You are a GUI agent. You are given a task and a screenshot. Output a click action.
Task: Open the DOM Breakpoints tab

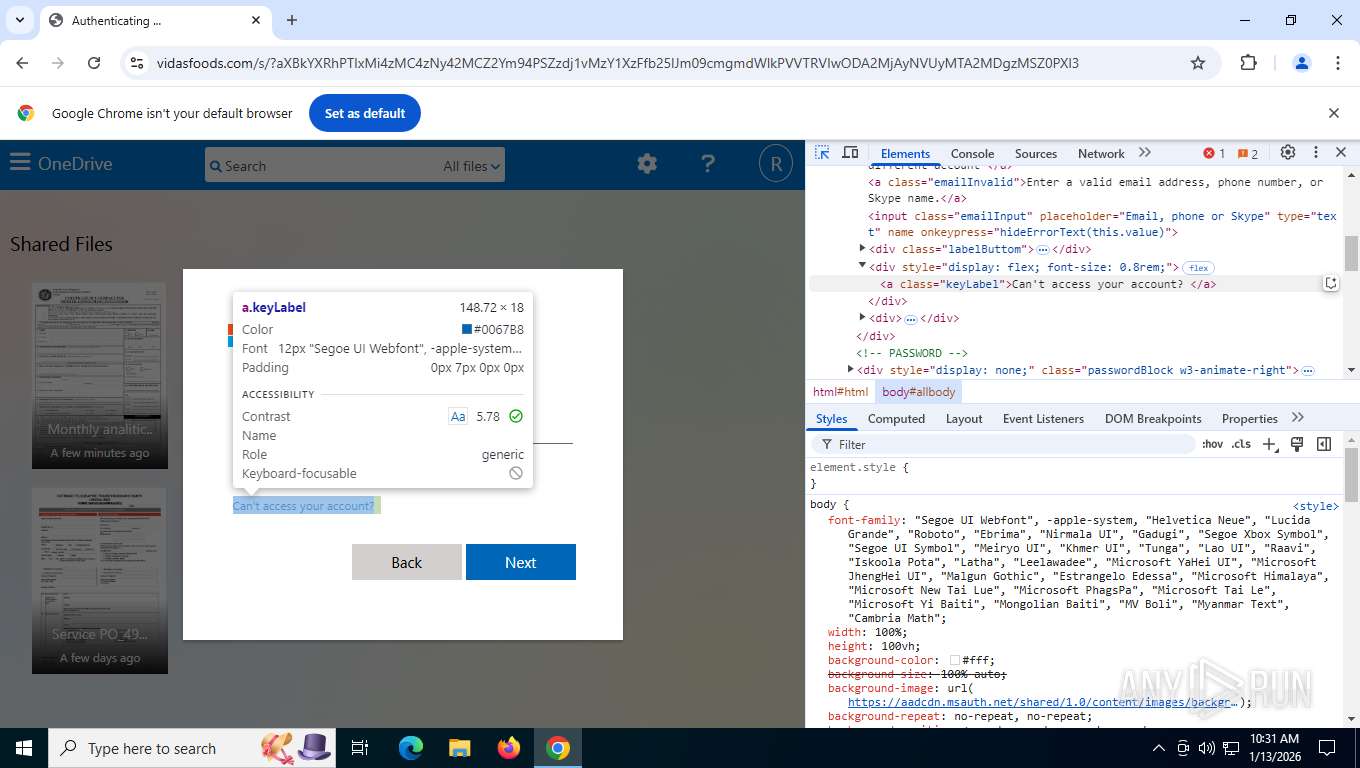point(1155,419)
